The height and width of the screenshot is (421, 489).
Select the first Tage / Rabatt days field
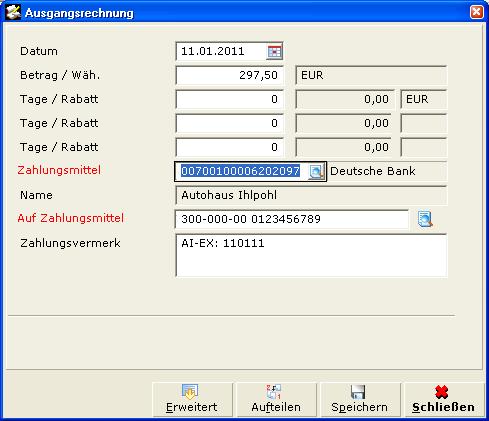point(229,99)
